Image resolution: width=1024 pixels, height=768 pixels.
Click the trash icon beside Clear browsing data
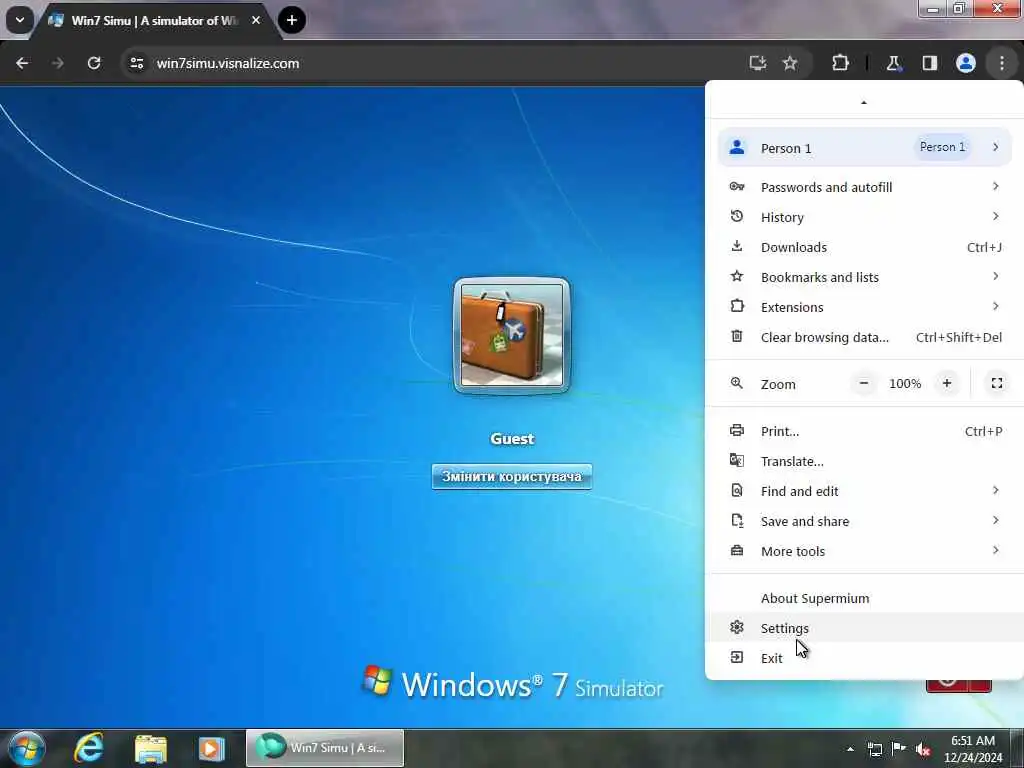point(737,336)
